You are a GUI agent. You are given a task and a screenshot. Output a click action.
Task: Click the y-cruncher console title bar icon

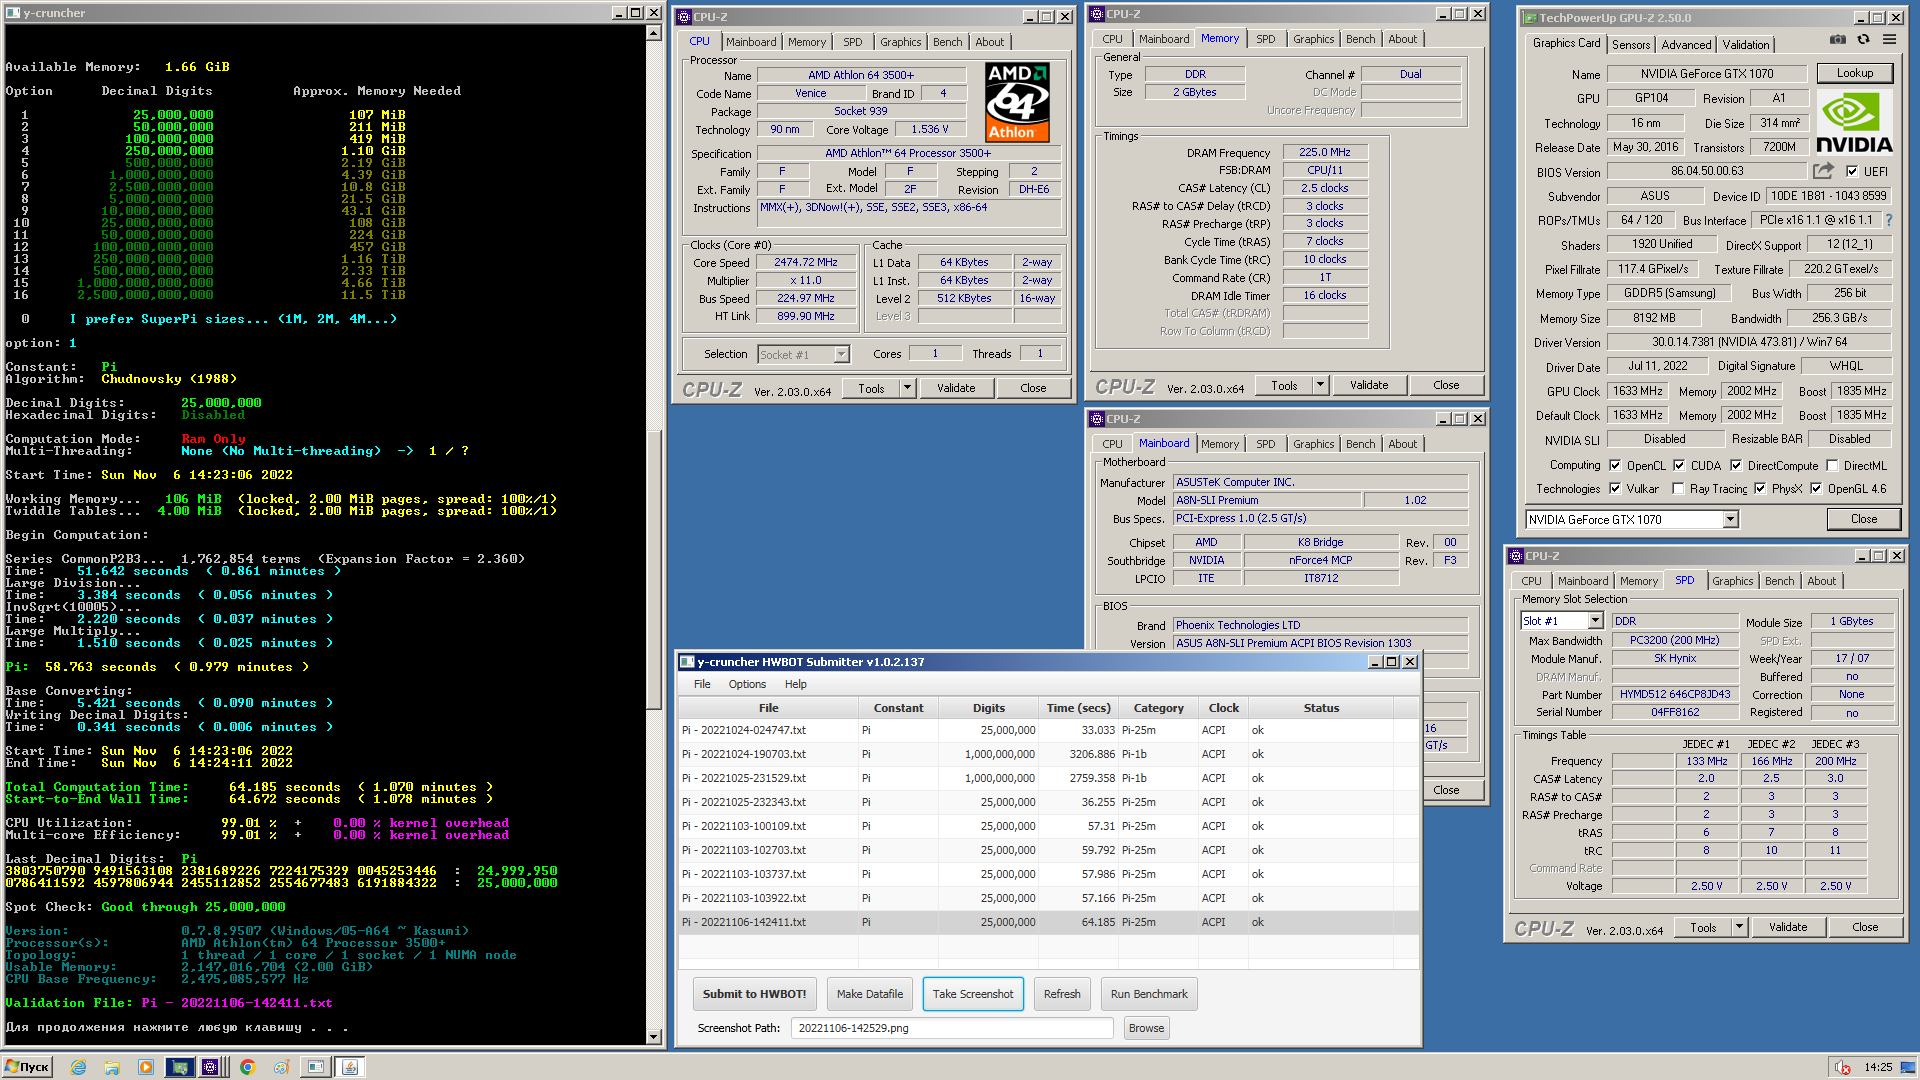pos(13,13)
